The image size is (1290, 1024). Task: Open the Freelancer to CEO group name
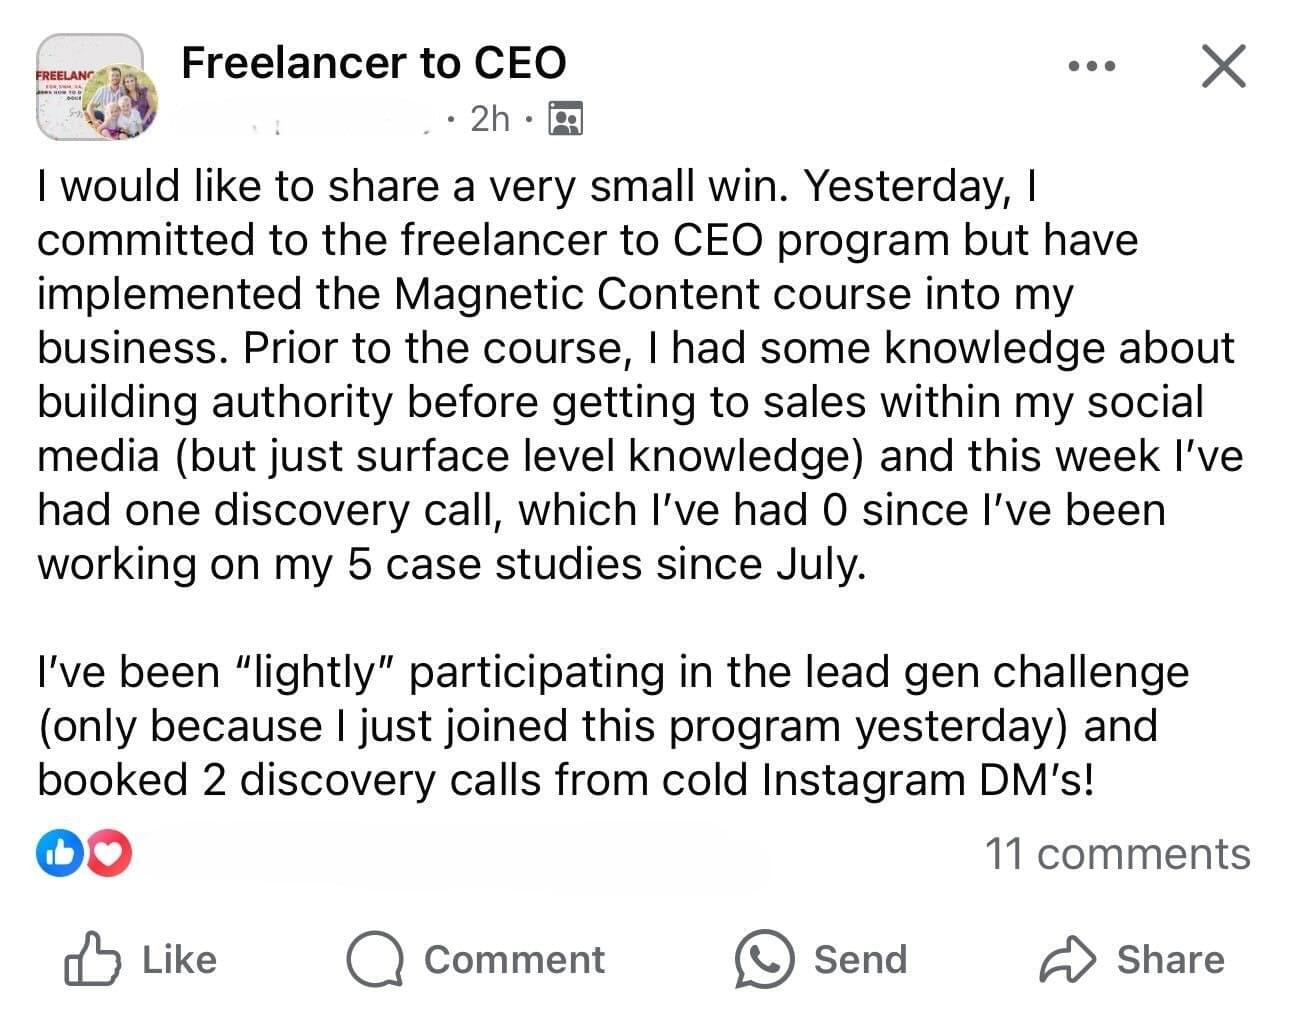[373, 63]
